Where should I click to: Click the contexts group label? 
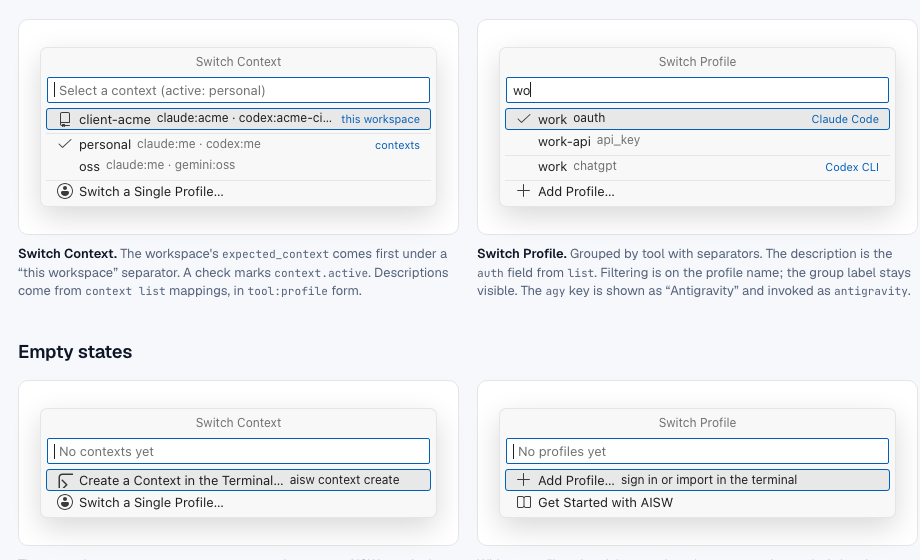click(397, 145)
